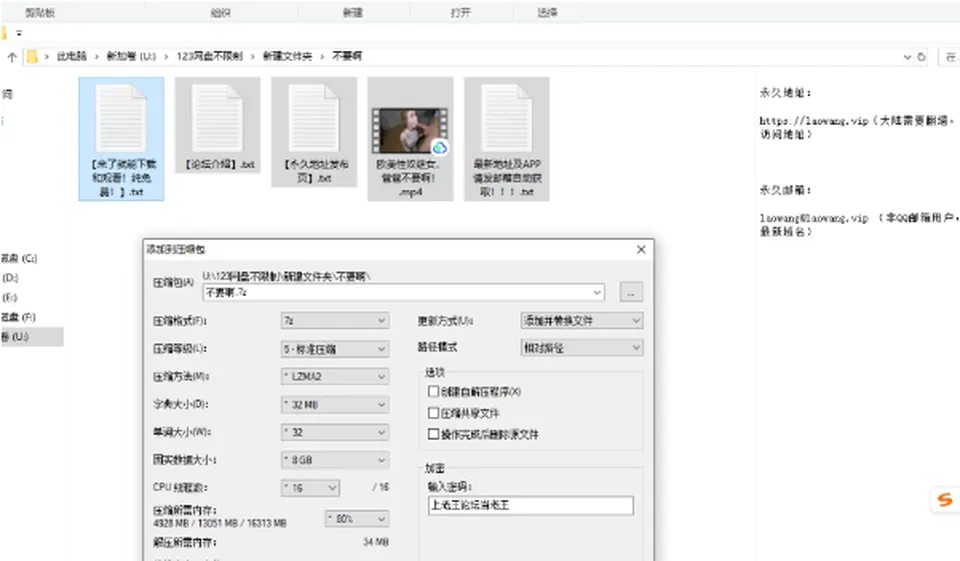The width and height of the screenshot is (960, 561).
Task: Click 新加卷 (U:) in the breadcrumb
Action: pos(131,56)
